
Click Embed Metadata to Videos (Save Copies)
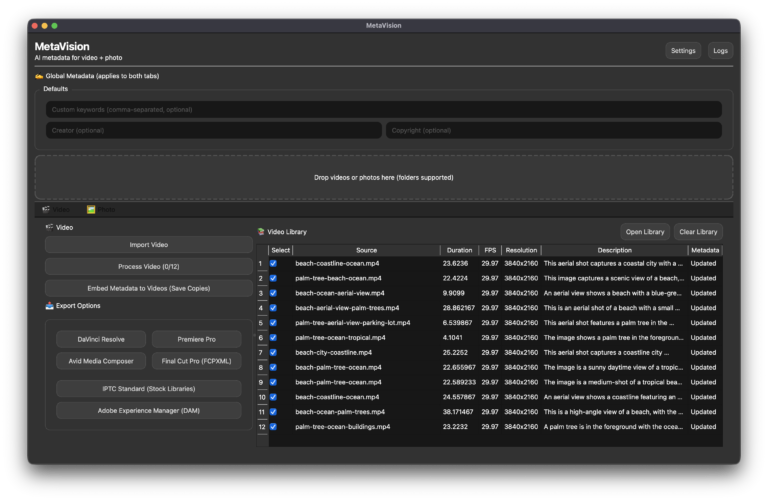coord(149,288)
